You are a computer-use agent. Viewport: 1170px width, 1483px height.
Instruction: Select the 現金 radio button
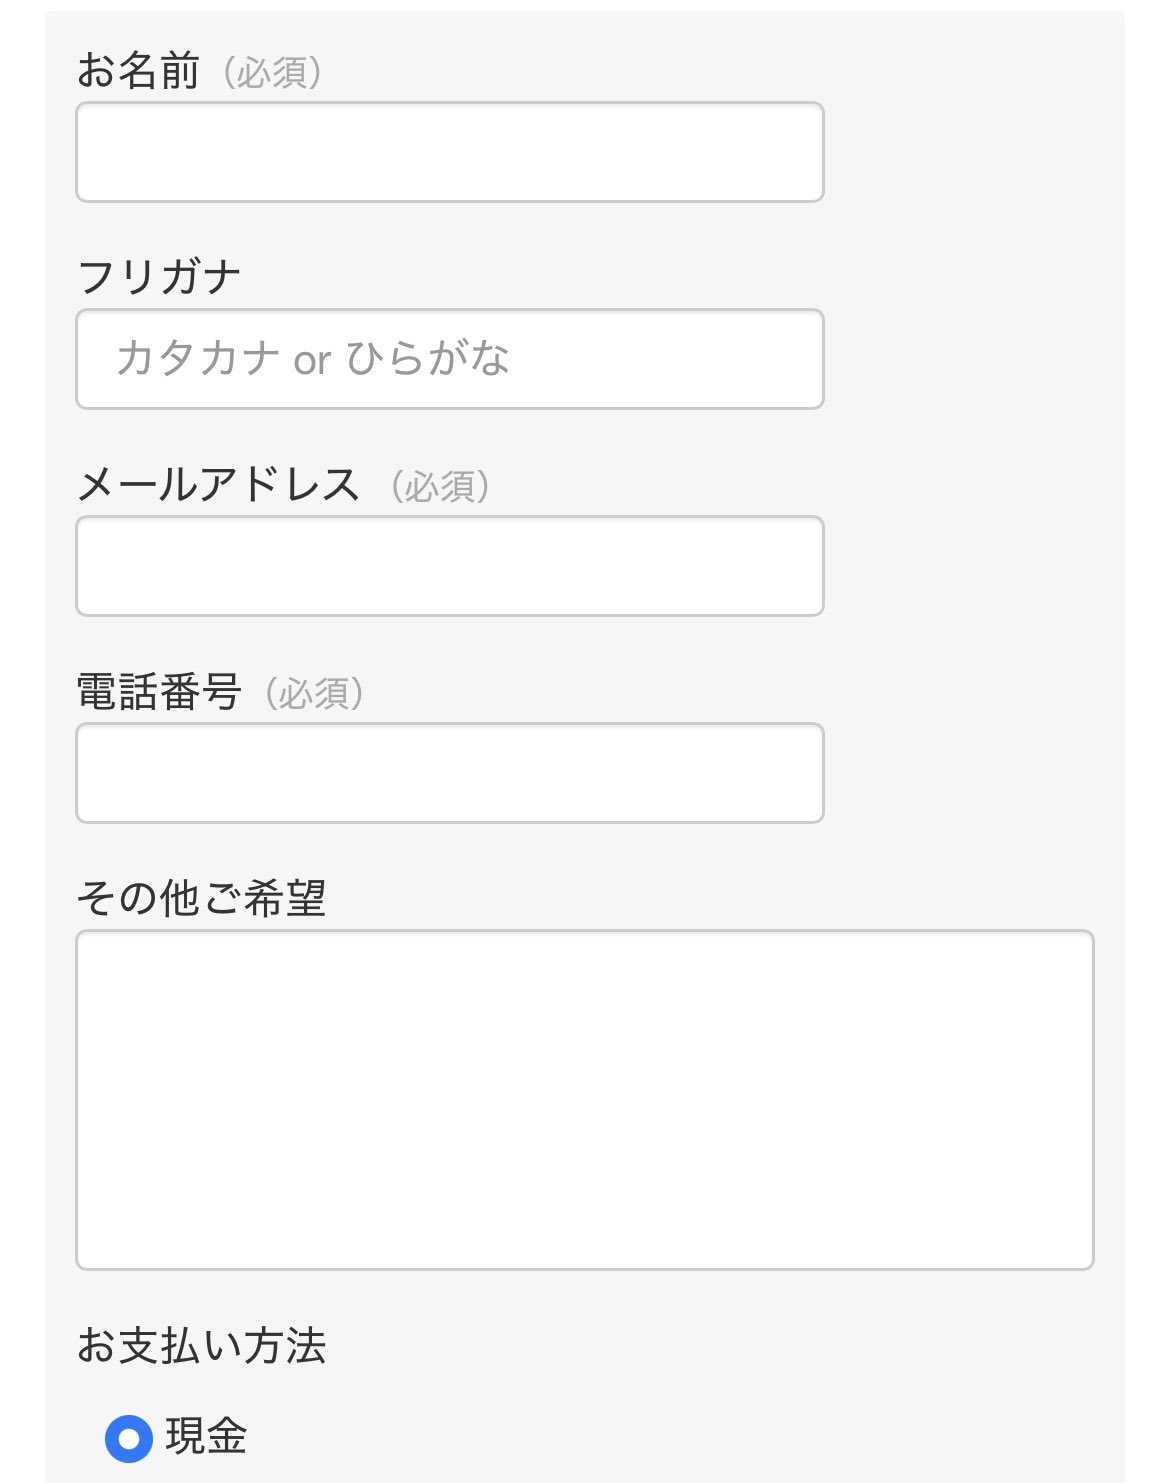(128, 1438)
